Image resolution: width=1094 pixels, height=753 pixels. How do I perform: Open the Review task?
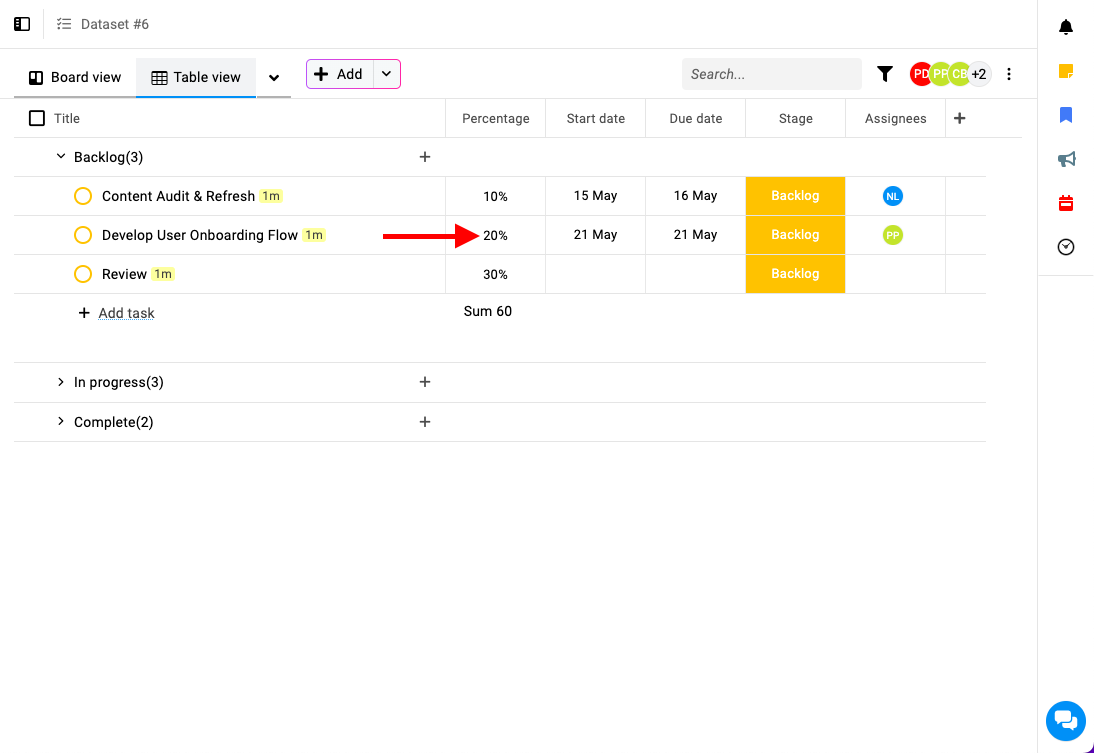(x=124, y=274)
